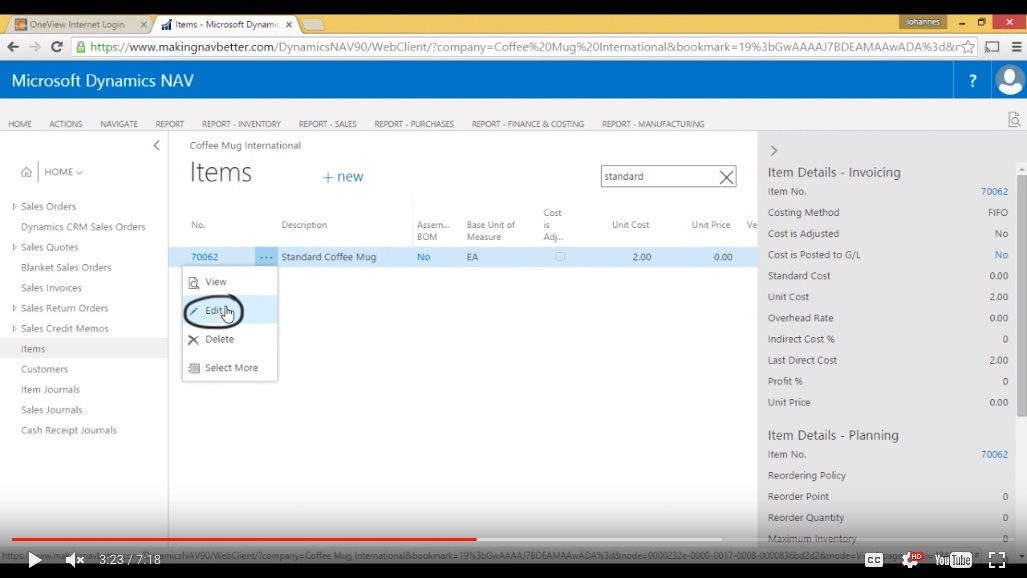Choose Select More from the context menu
1027x578 pixels.
click(x=229, y=368)
